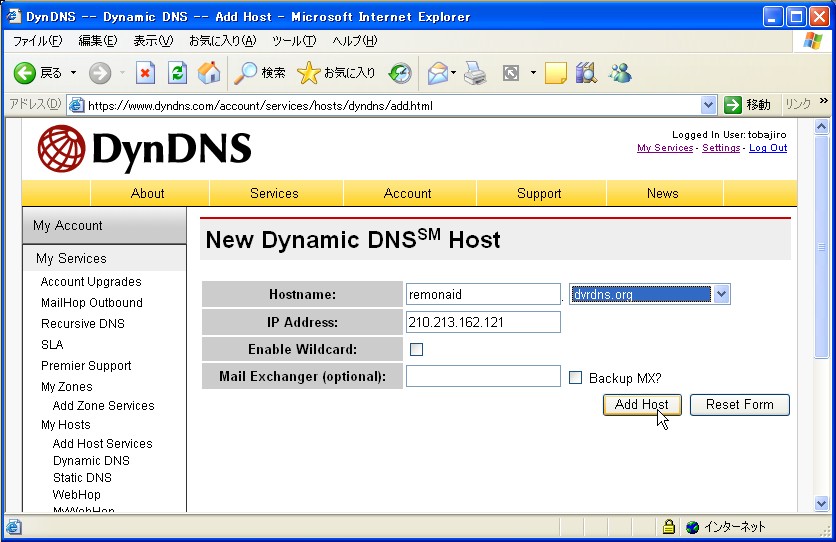Click the green Back arrow icon
The width and height of the screenshot is (836, 542).
(x=25, y=73)
